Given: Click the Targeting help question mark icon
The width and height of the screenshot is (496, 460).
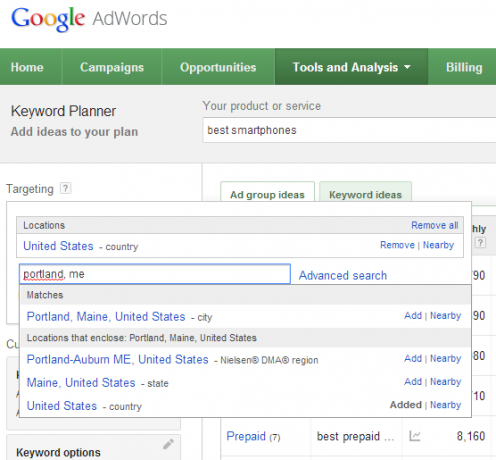Looking at the screenshot, I should coord(65,188).
